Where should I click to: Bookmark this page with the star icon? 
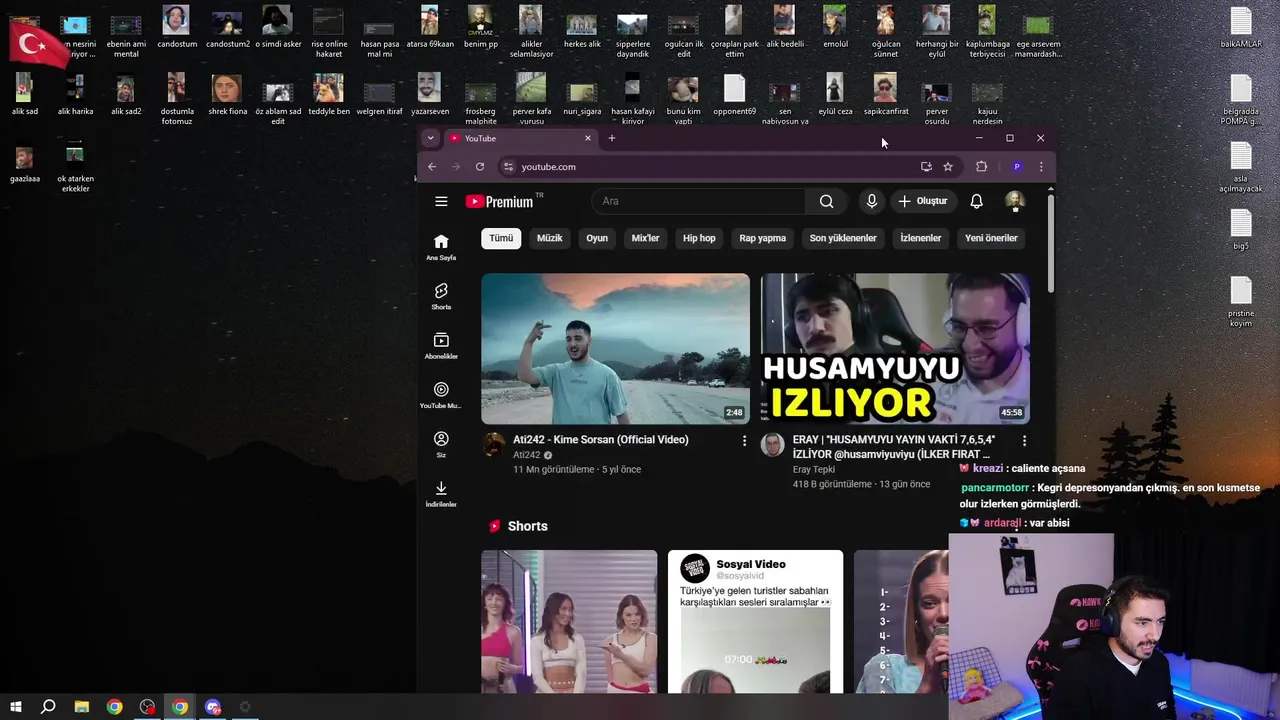[948, 167]
